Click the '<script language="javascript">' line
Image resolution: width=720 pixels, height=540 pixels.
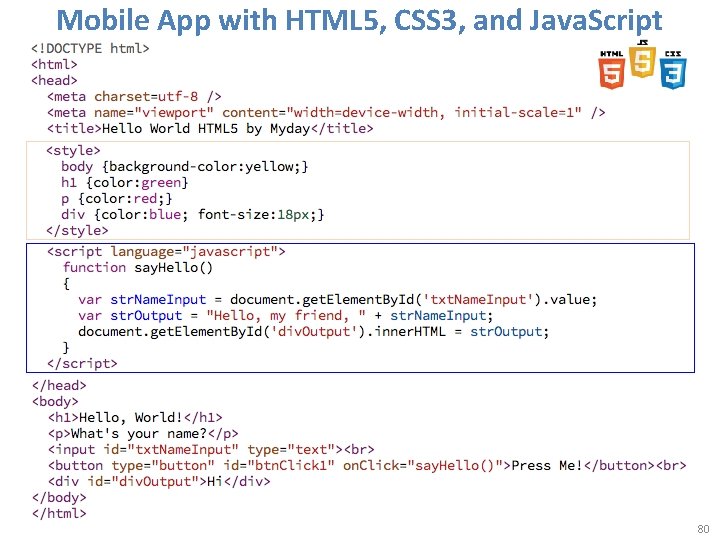click(x=166, y=252)
